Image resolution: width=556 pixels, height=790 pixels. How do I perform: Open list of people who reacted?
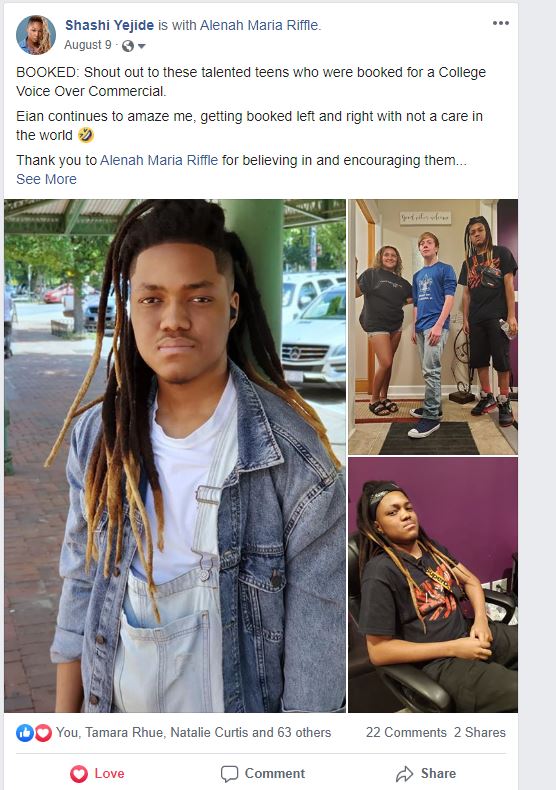point(193,732)
